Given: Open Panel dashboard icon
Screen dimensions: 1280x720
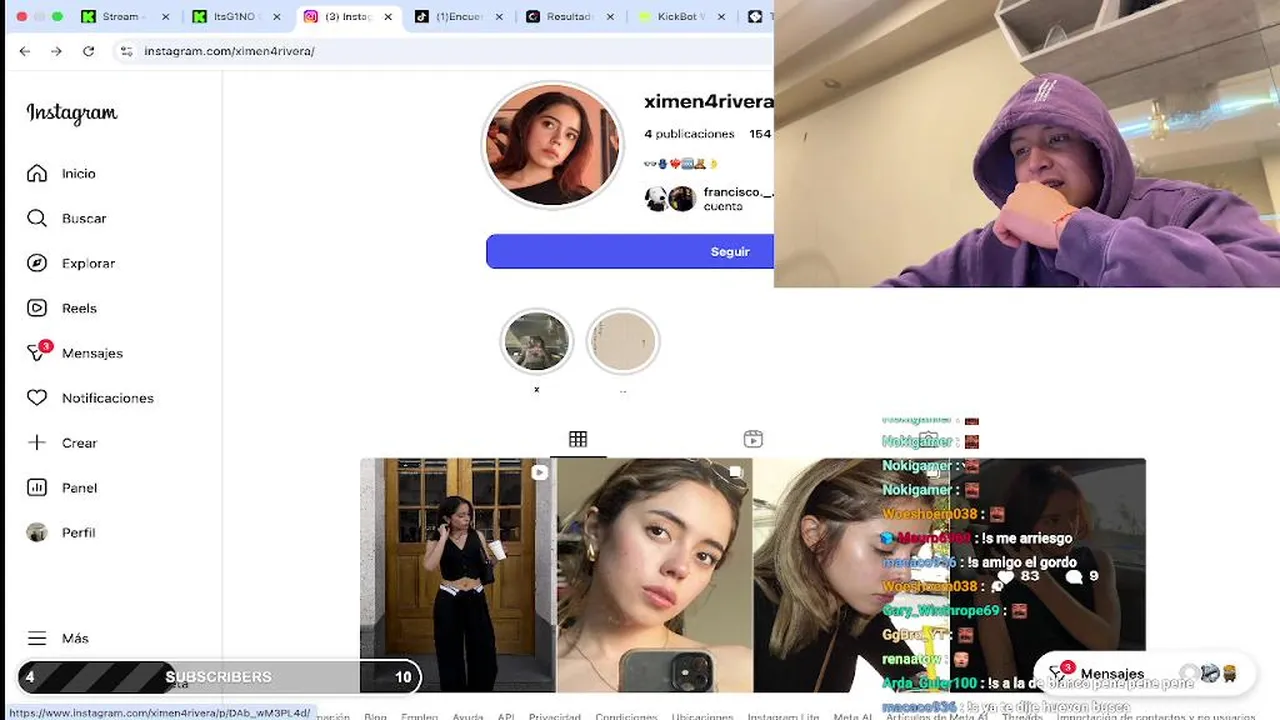Looking at the screenshot, I should [x=37, y=488].
